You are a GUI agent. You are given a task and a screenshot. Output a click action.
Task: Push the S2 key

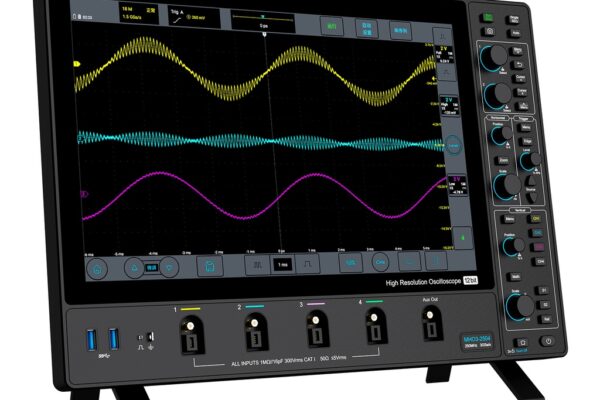coord(545,305)
